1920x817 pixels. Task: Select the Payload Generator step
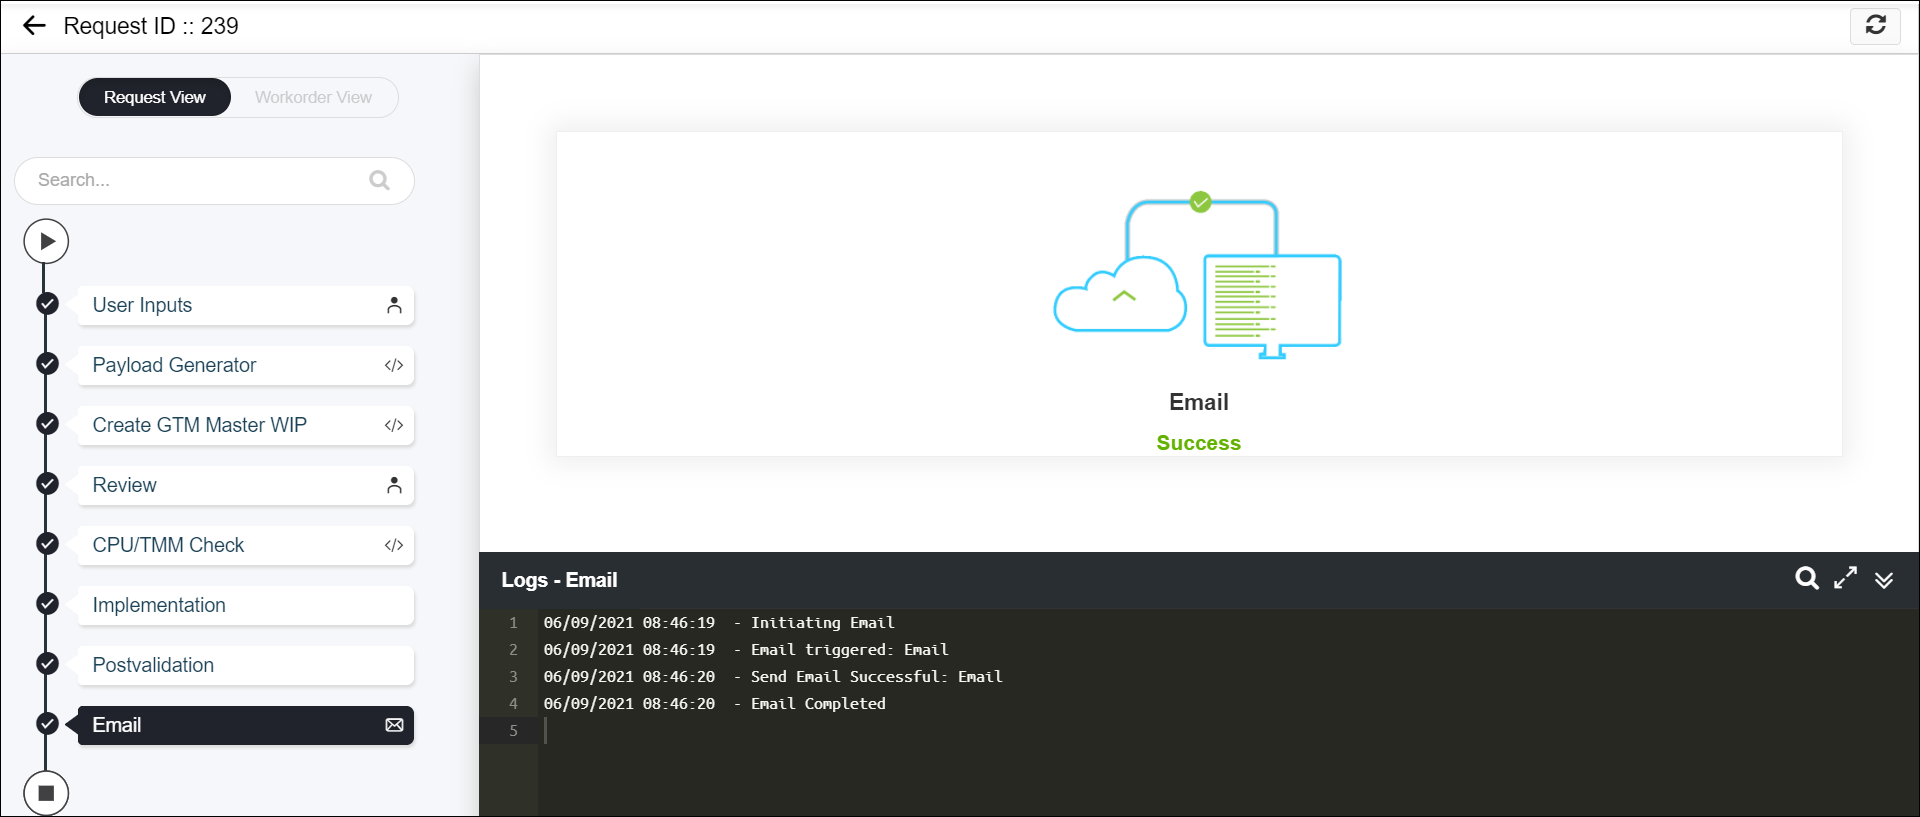(x=245, y=365)
